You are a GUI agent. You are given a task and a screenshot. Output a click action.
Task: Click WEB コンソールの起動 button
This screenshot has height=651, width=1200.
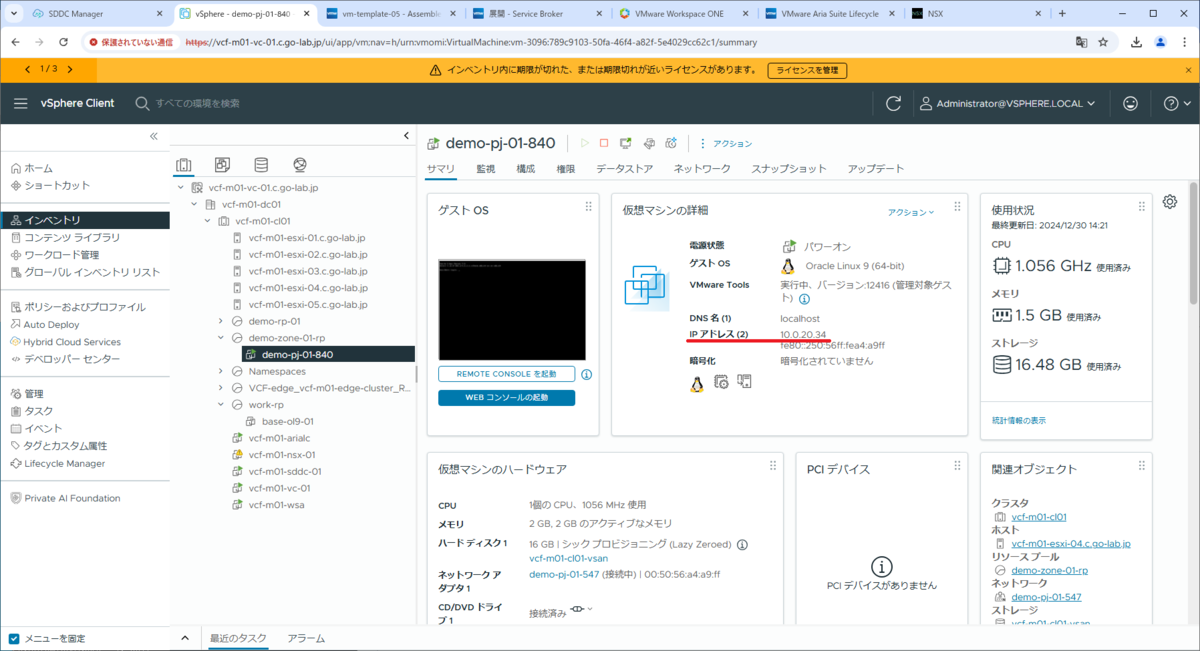507,398
